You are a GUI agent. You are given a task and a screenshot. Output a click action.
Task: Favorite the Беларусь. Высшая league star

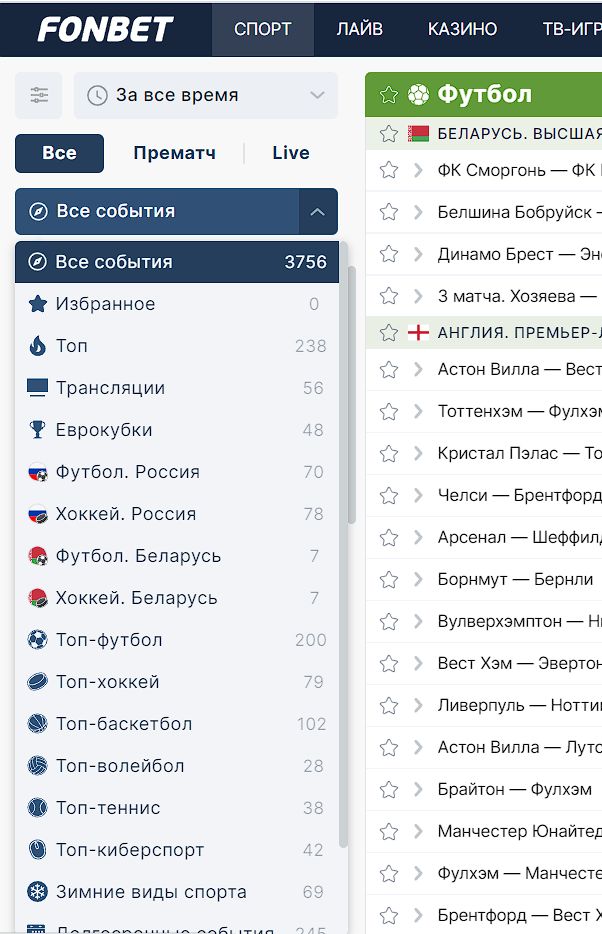389,133
